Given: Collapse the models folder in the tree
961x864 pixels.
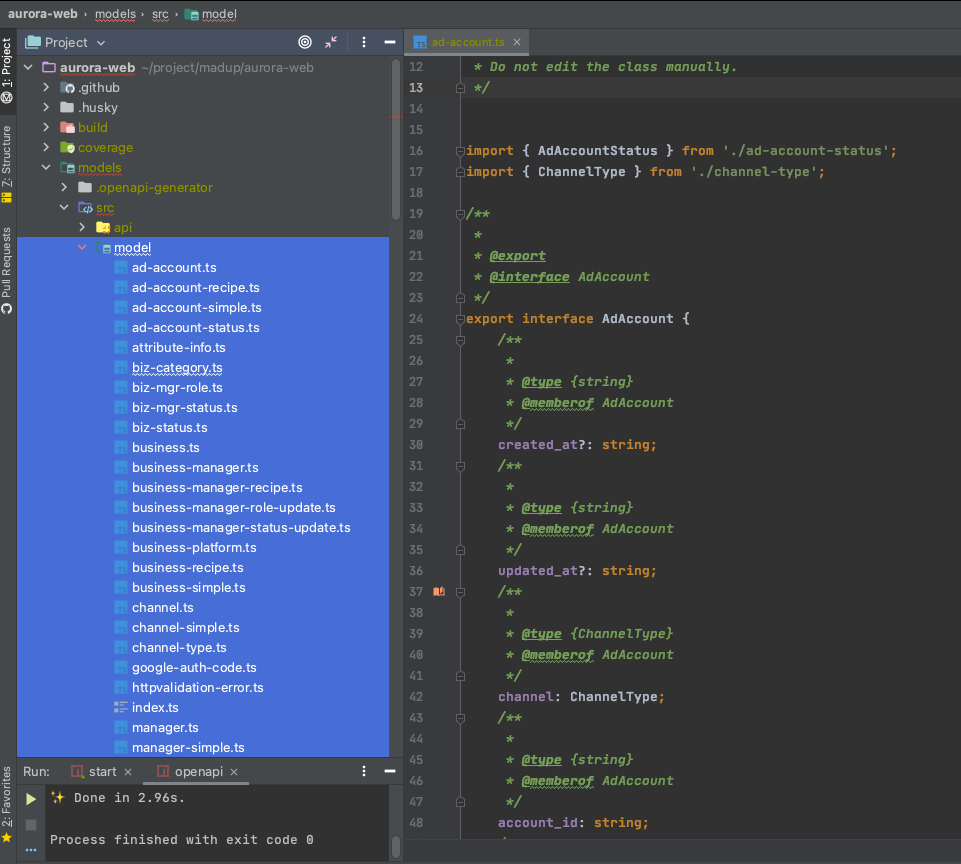Looking at the screenshot, I should point(45,167).
